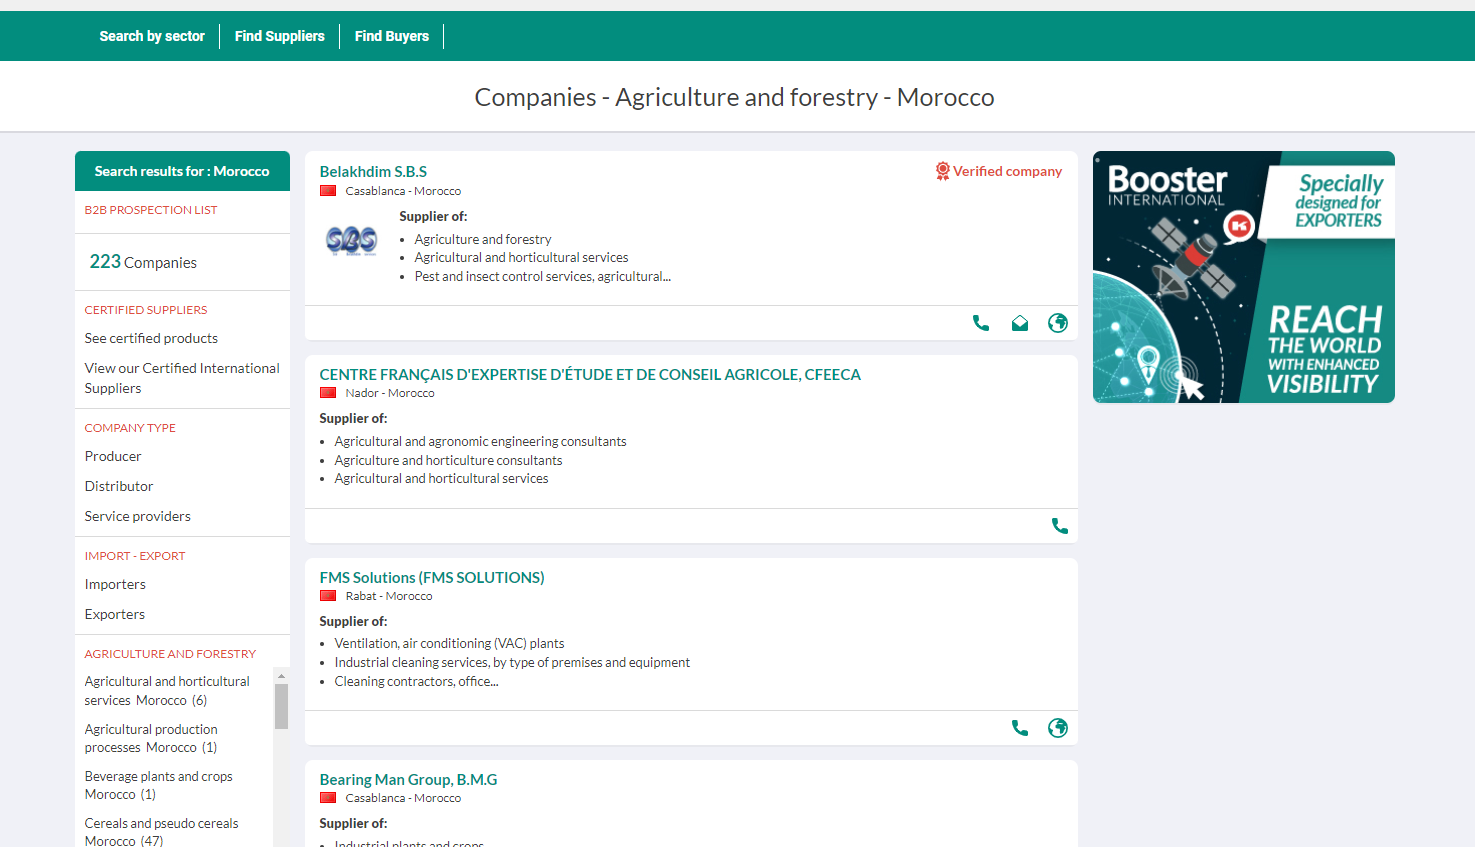Click Ventilation, air conditioning (VAC) plants item

pyautogui.click(x=450, y=643)
